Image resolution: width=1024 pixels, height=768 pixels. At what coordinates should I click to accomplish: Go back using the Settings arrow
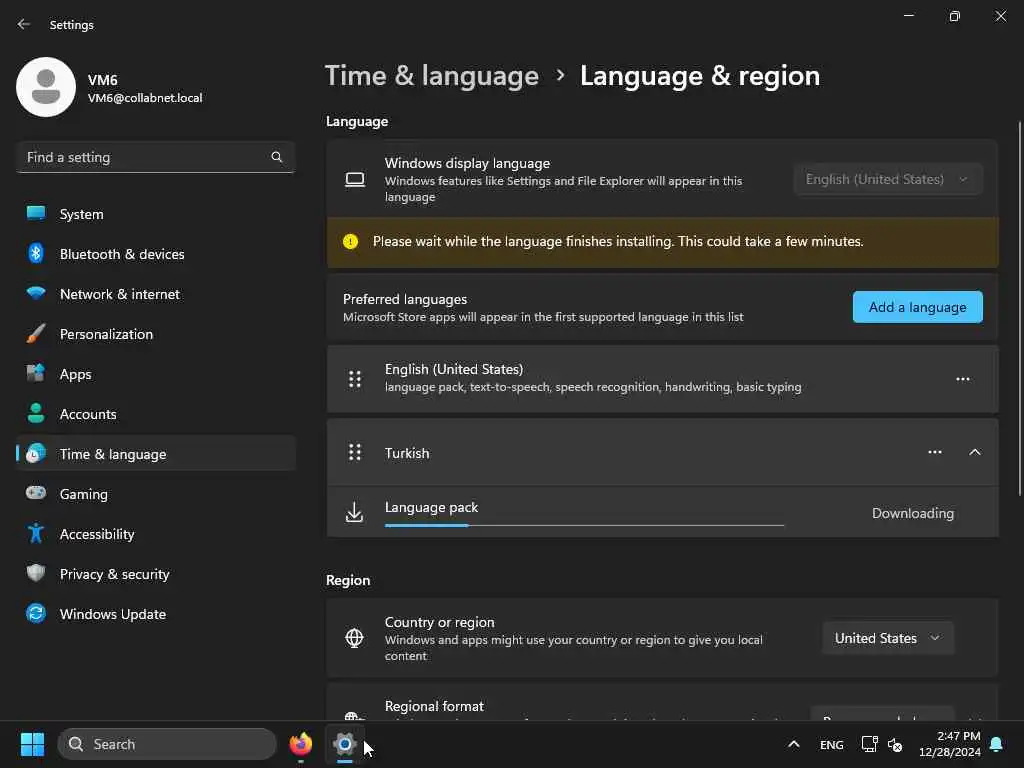24,24
